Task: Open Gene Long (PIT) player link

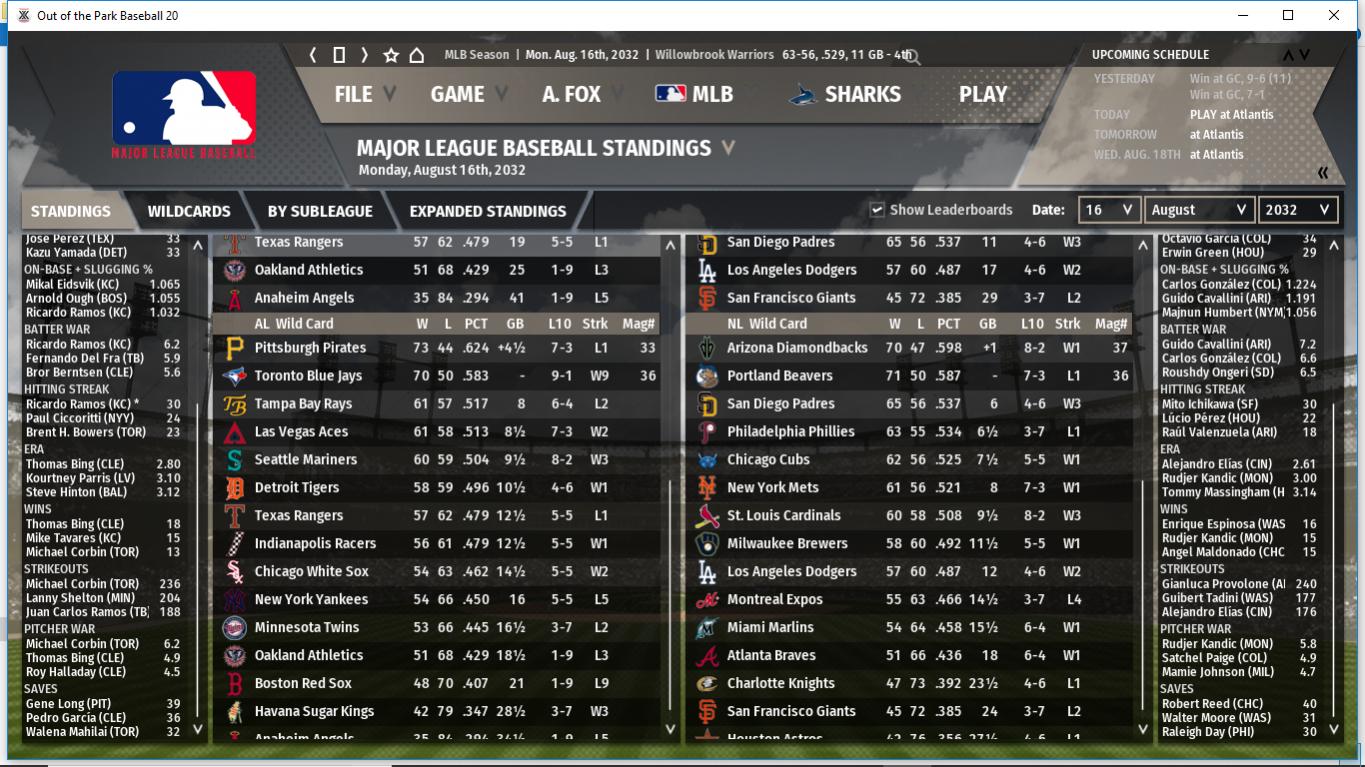Action: tap(69, 704)
